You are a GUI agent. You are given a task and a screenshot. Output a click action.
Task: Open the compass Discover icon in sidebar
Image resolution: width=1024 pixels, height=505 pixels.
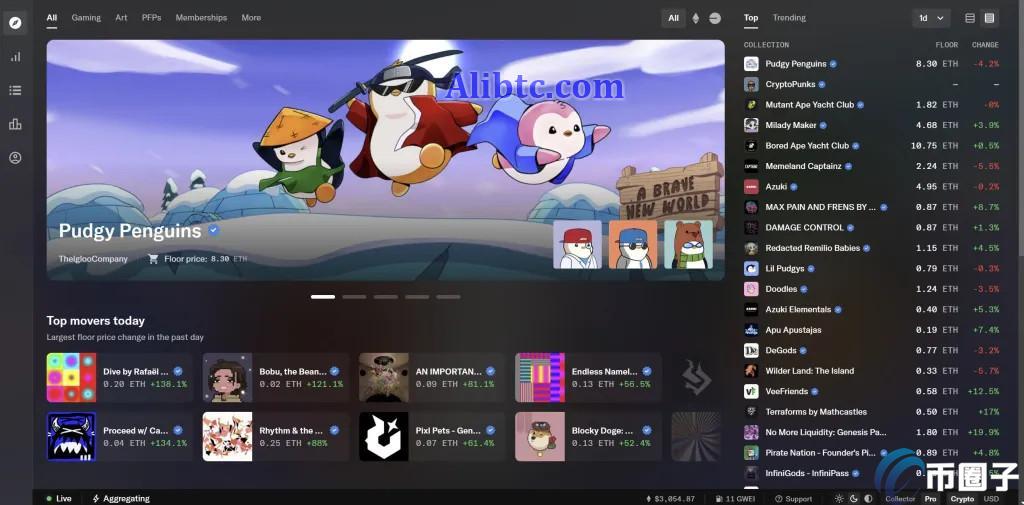pos(15,23)
